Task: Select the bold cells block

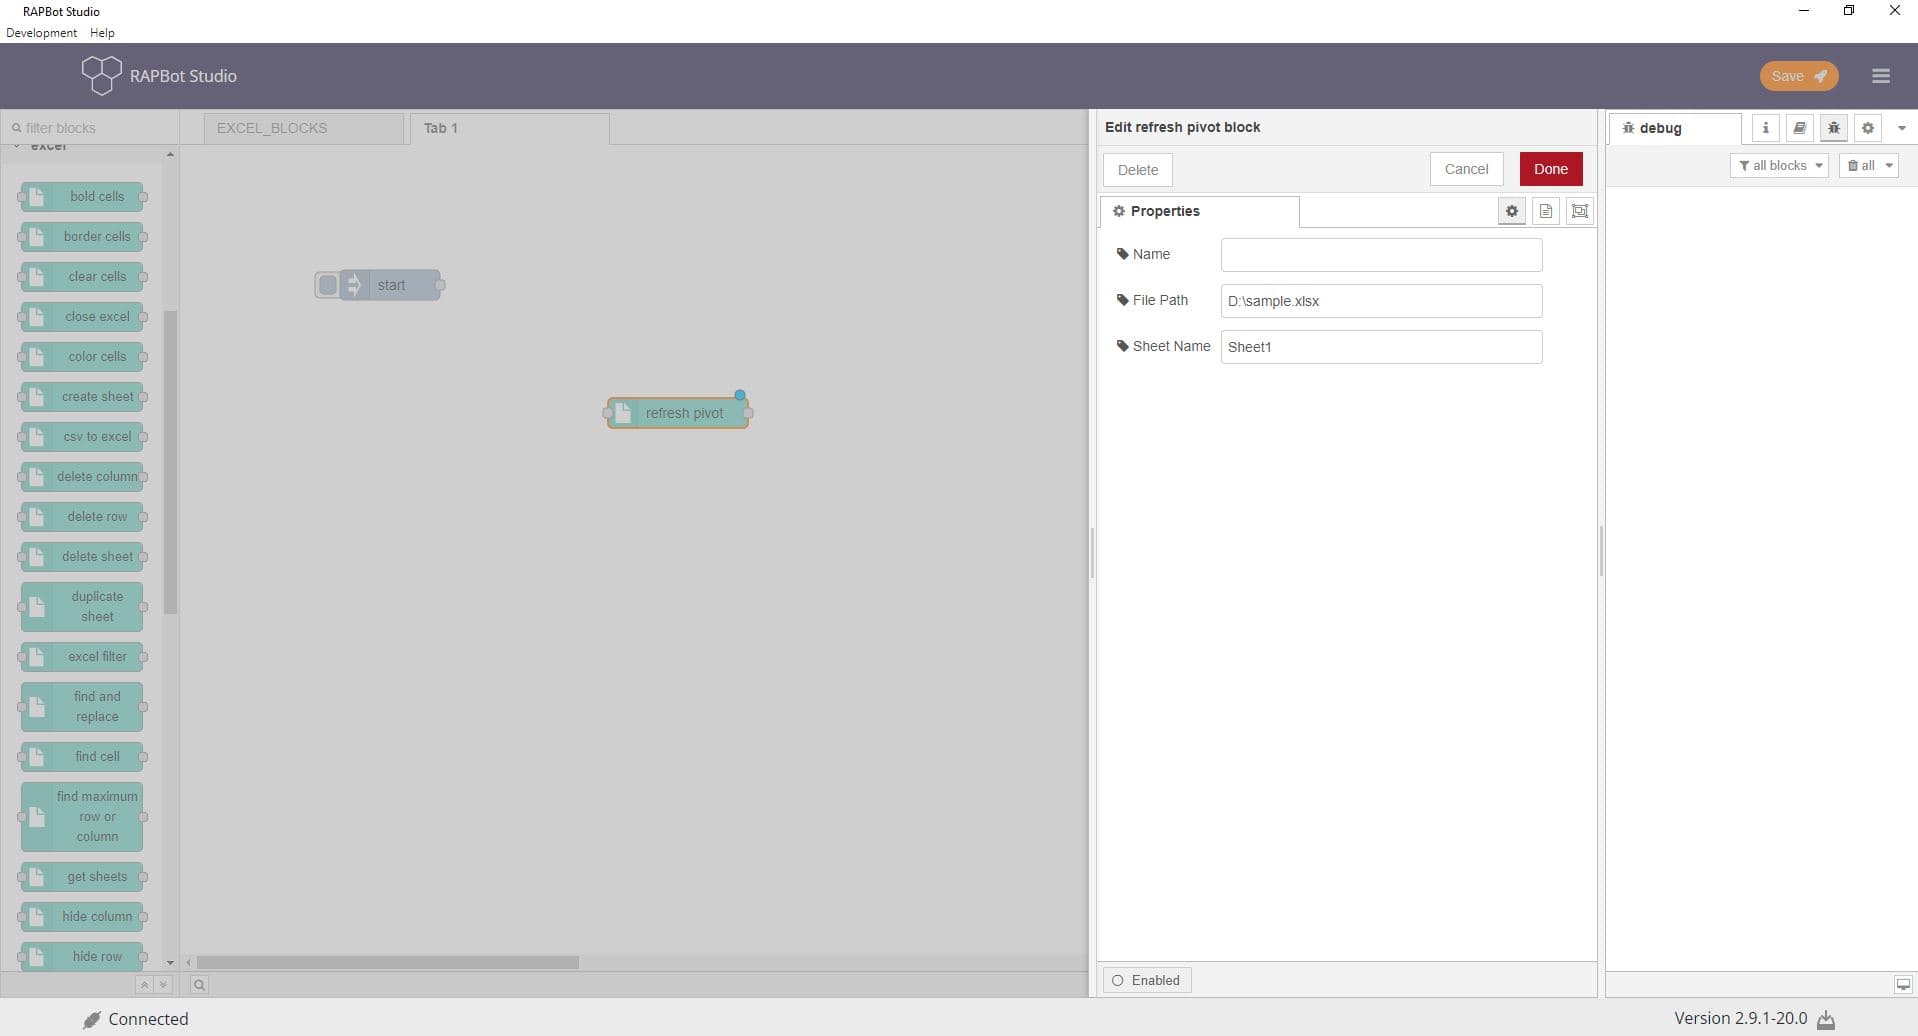Action: (82, 197)
